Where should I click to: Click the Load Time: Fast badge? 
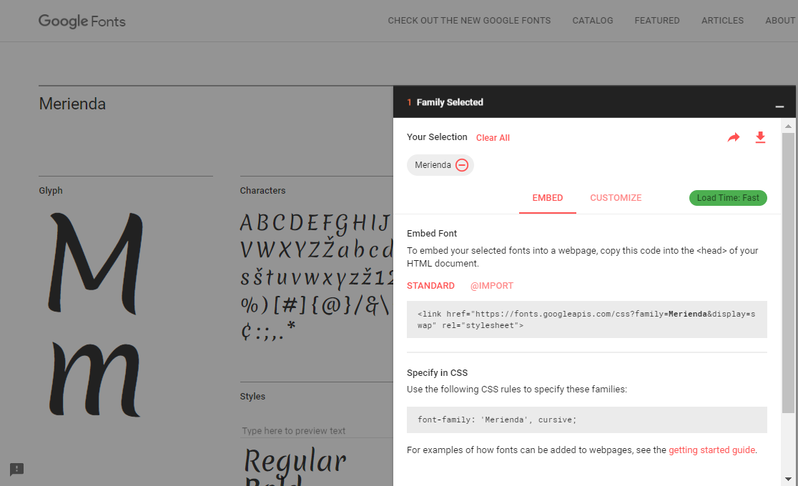point(728,198)
